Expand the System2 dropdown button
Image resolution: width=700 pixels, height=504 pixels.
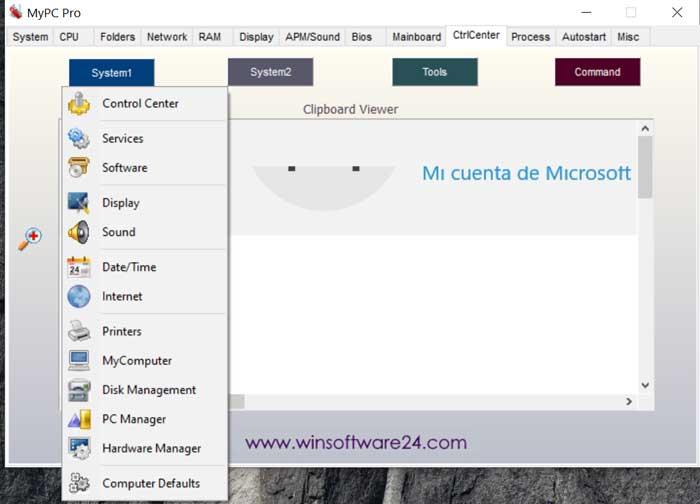271,72
